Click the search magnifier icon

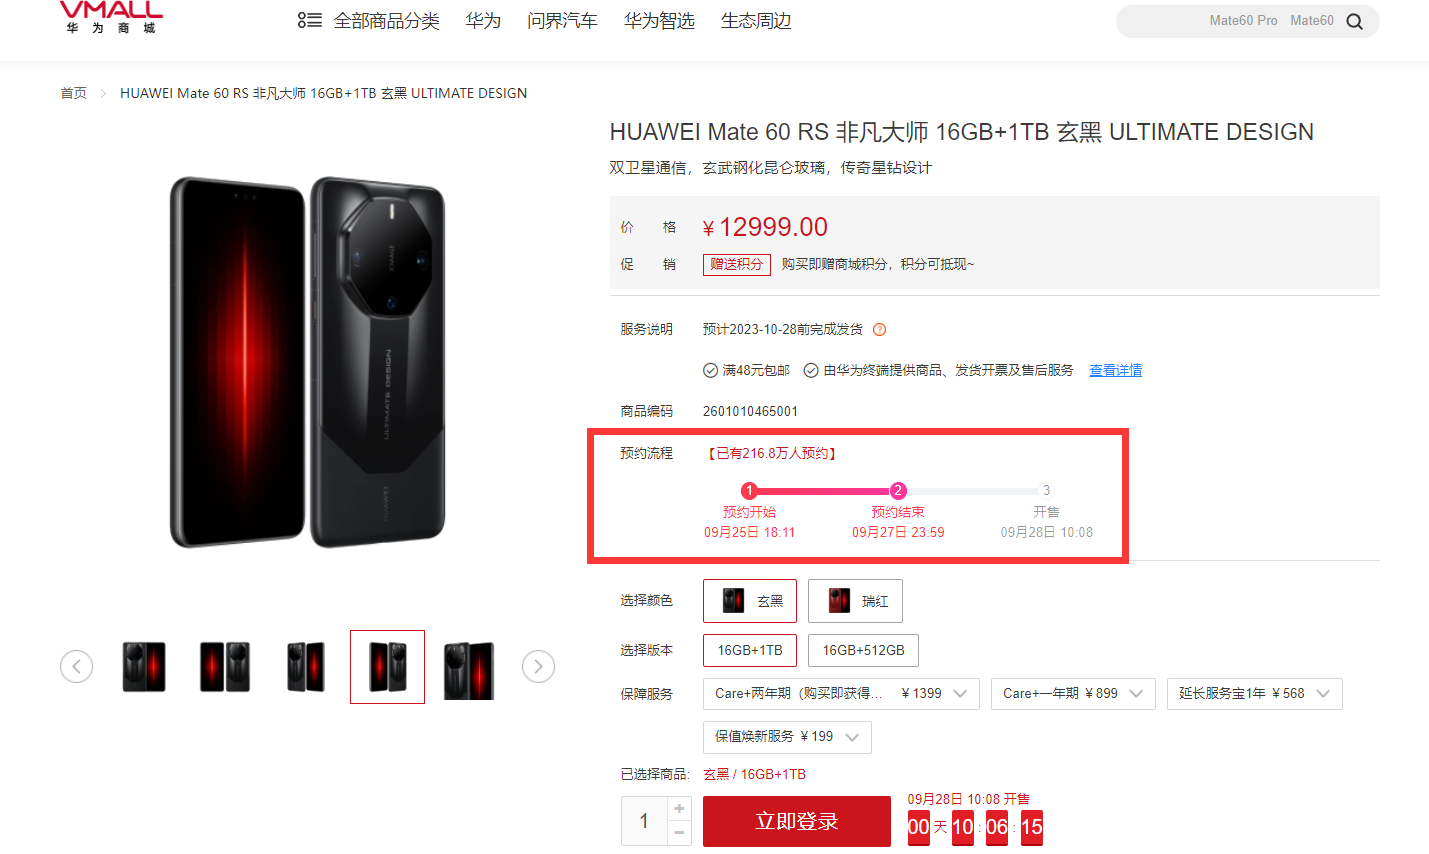tap(1354, 21)
